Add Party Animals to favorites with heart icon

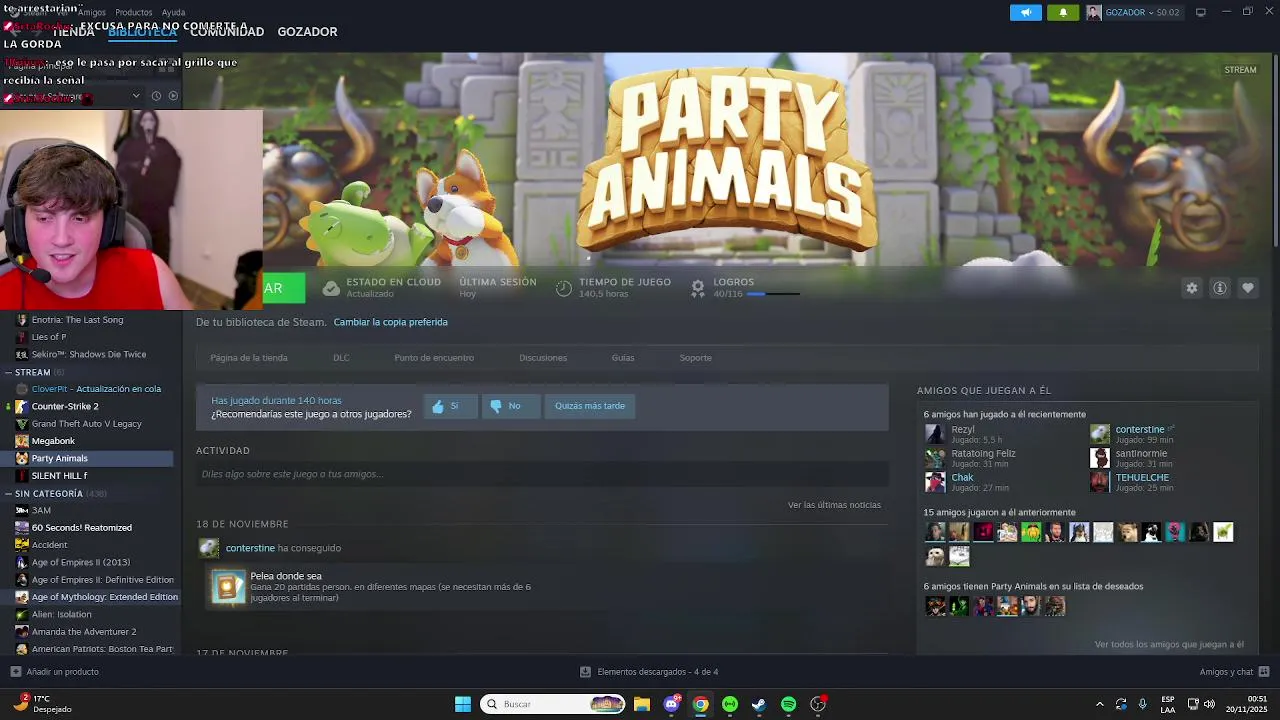point(1248,288)
